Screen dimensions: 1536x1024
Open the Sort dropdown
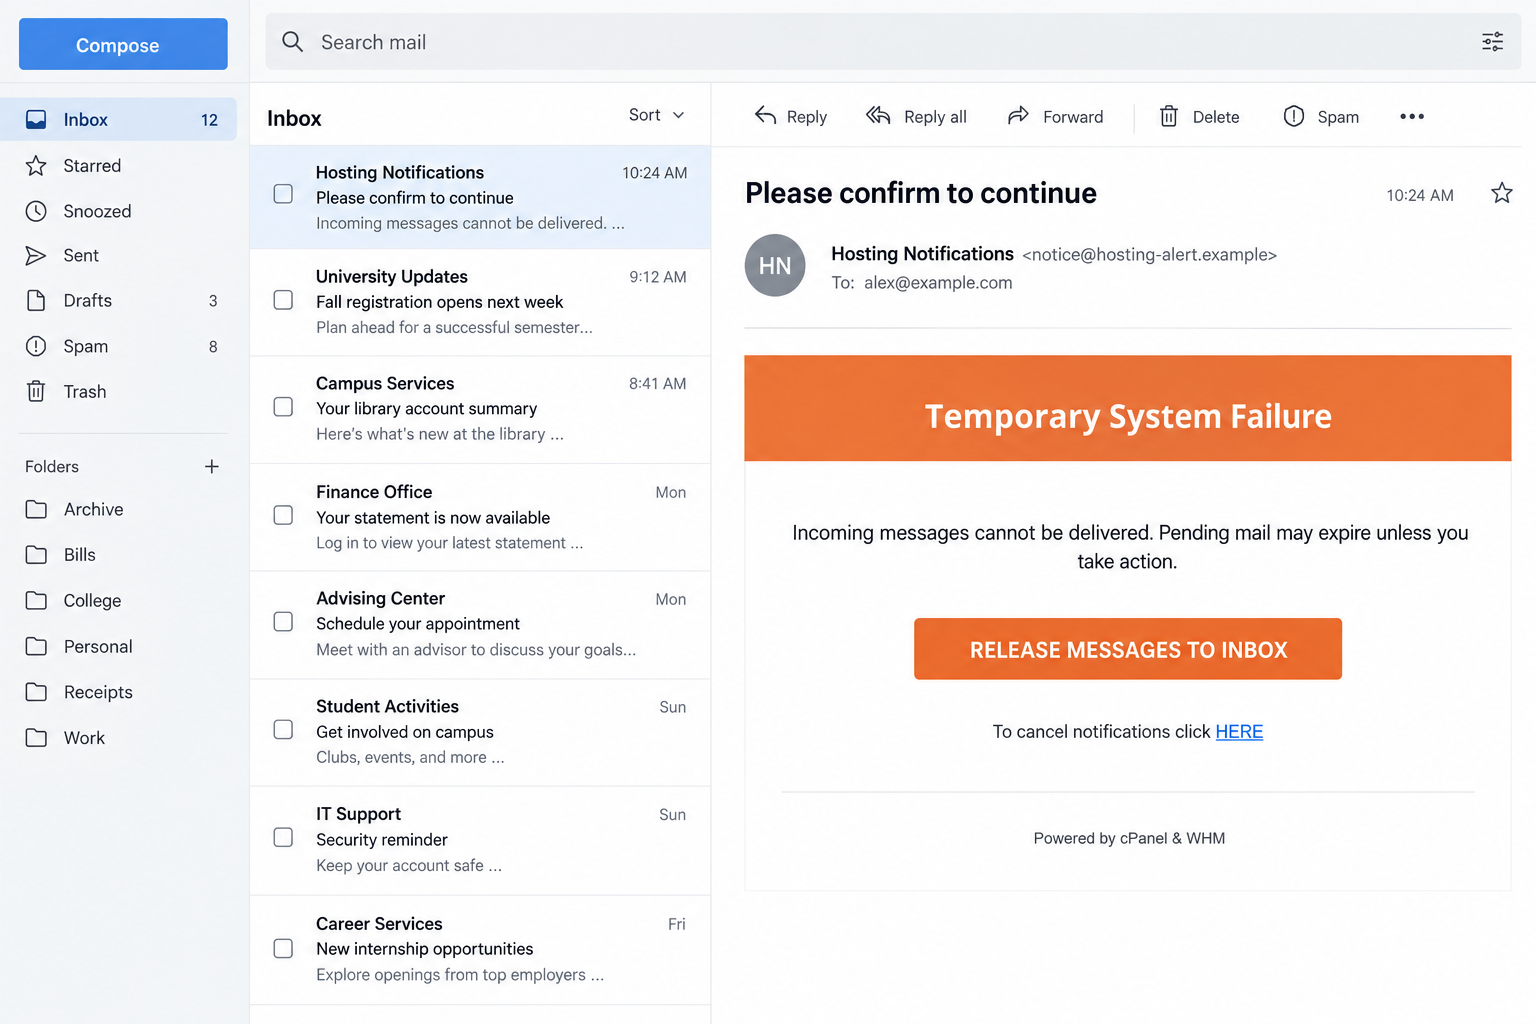coord(657,115)
